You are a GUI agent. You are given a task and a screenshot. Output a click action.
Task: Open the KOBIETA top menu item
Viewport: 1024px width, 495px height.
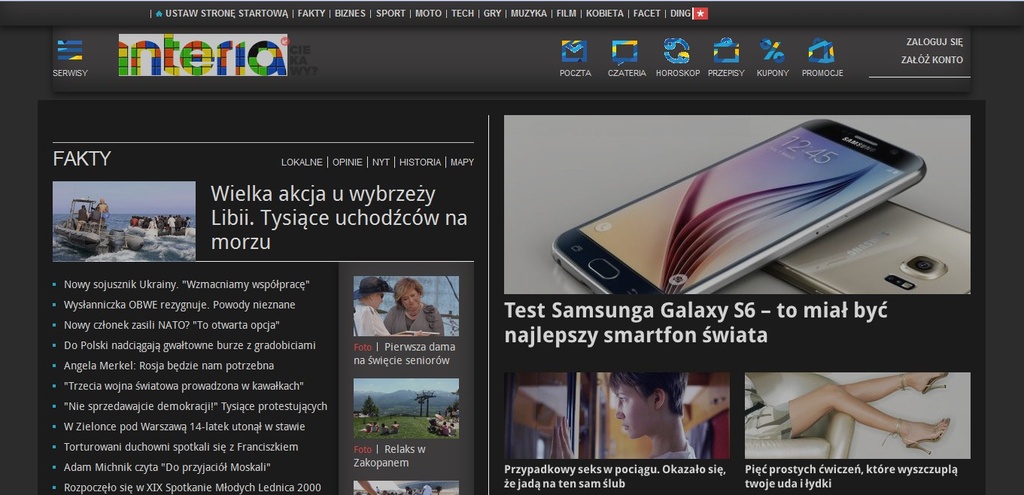pyautogui.click(x=605, y=13)
